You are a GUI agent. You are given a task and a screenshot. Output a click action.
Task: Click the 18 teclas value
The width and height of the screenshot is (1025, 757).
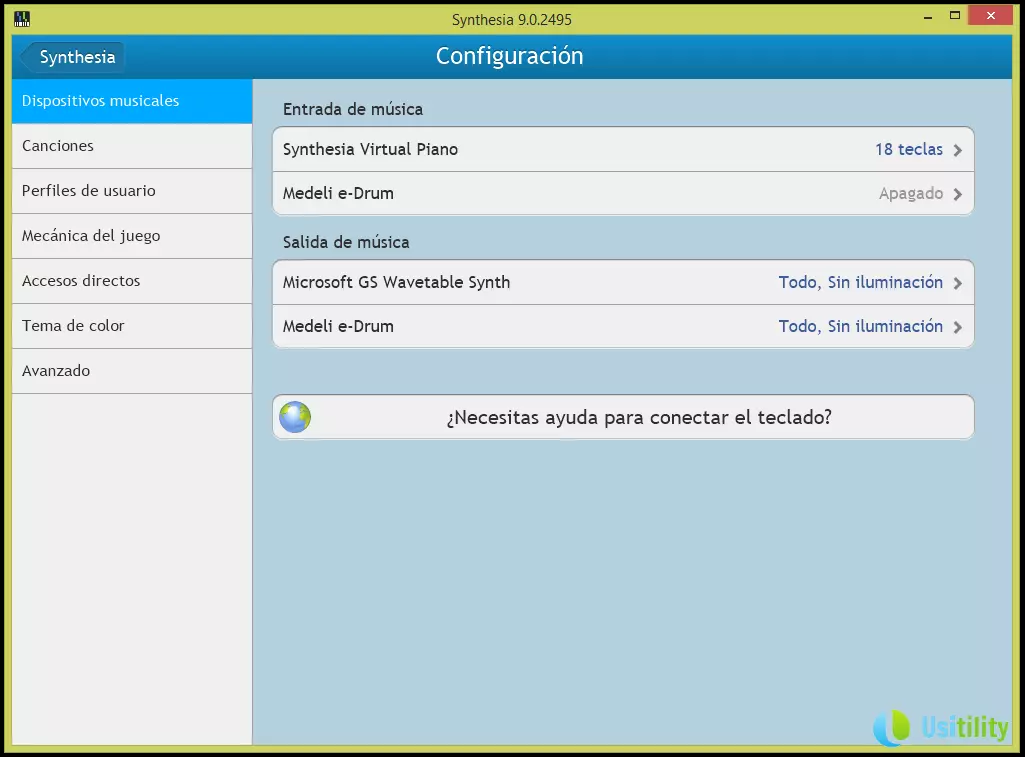[x=908, y=149]
